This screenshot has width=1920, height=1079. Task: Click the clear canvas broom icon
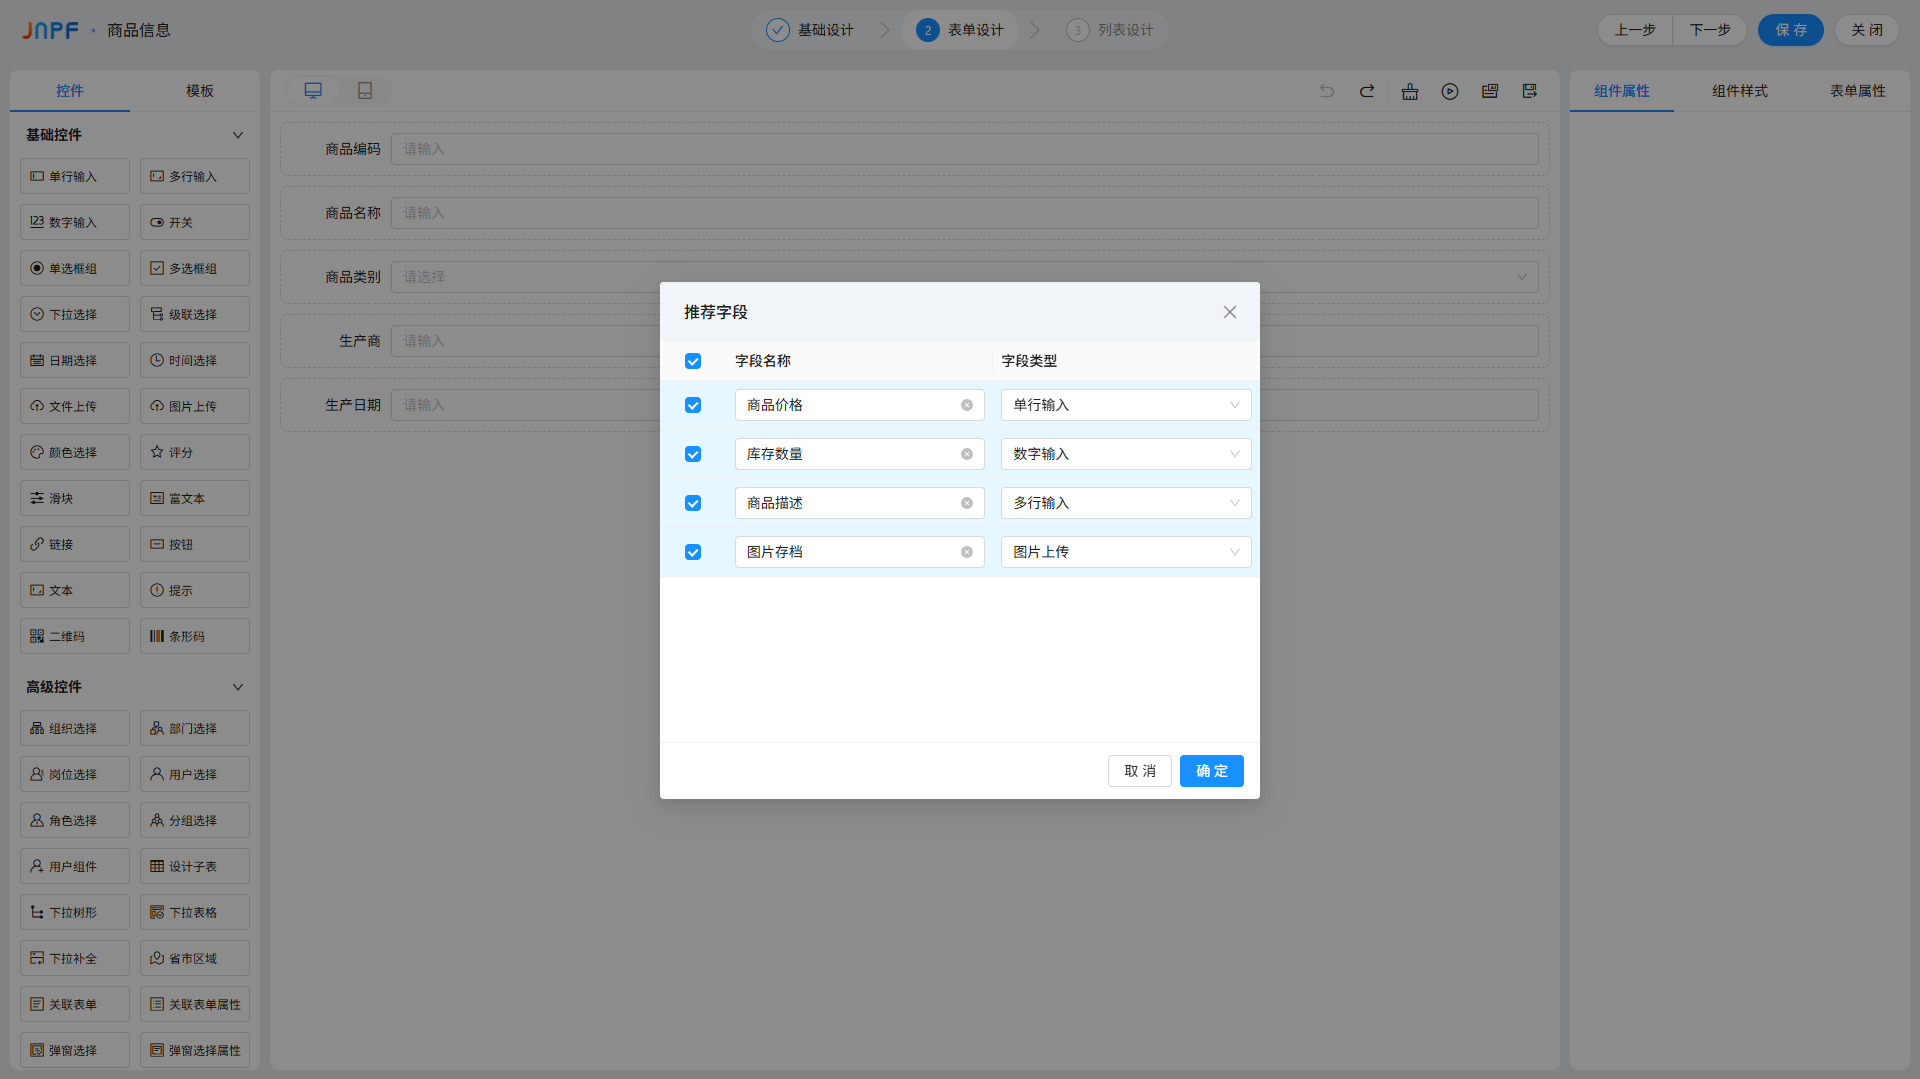click(1410, 91)
